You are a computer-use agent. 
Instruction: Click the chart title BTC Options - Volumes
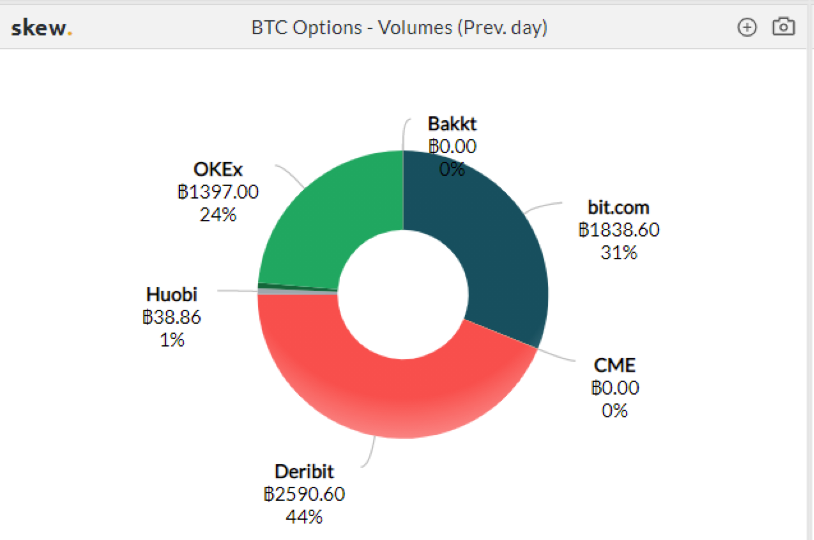point(399,27)
